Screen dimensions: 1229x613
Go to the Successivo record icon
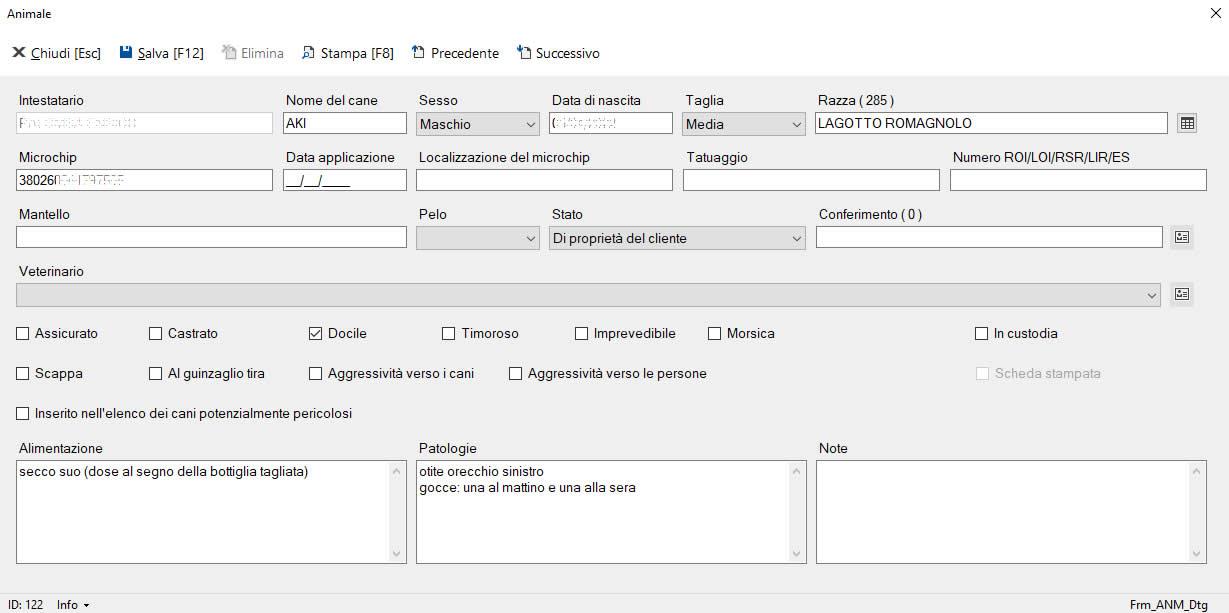[523, 53]
